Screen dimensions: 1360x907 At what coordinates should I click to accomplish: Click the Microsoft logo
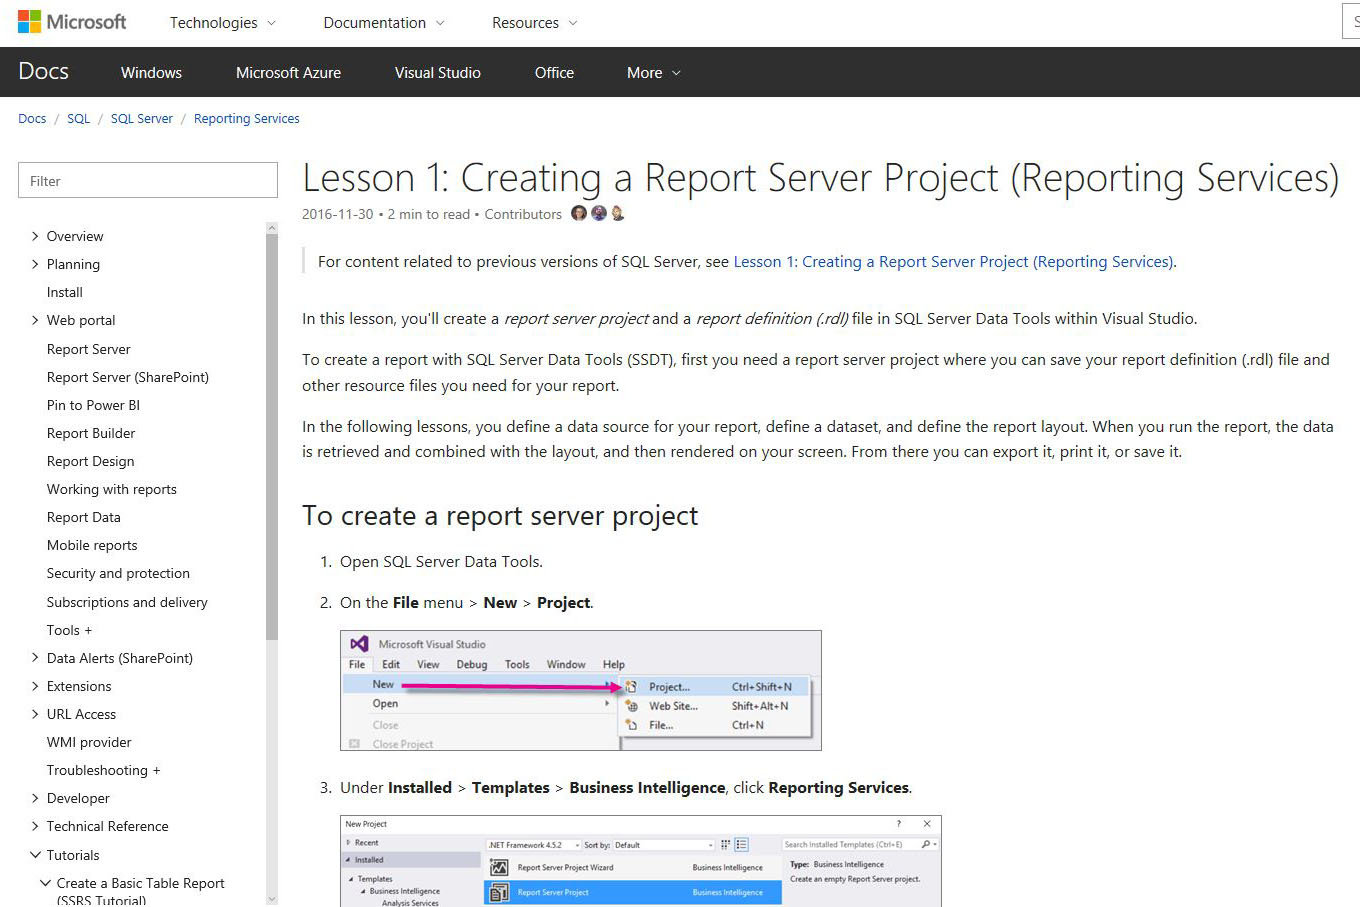72,22
